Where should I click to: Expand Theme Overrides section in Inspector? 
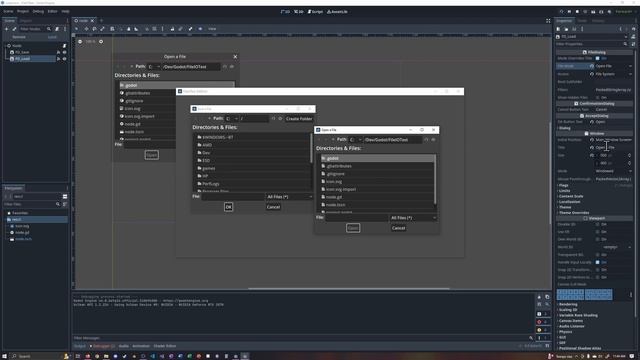tap(573, 213)
